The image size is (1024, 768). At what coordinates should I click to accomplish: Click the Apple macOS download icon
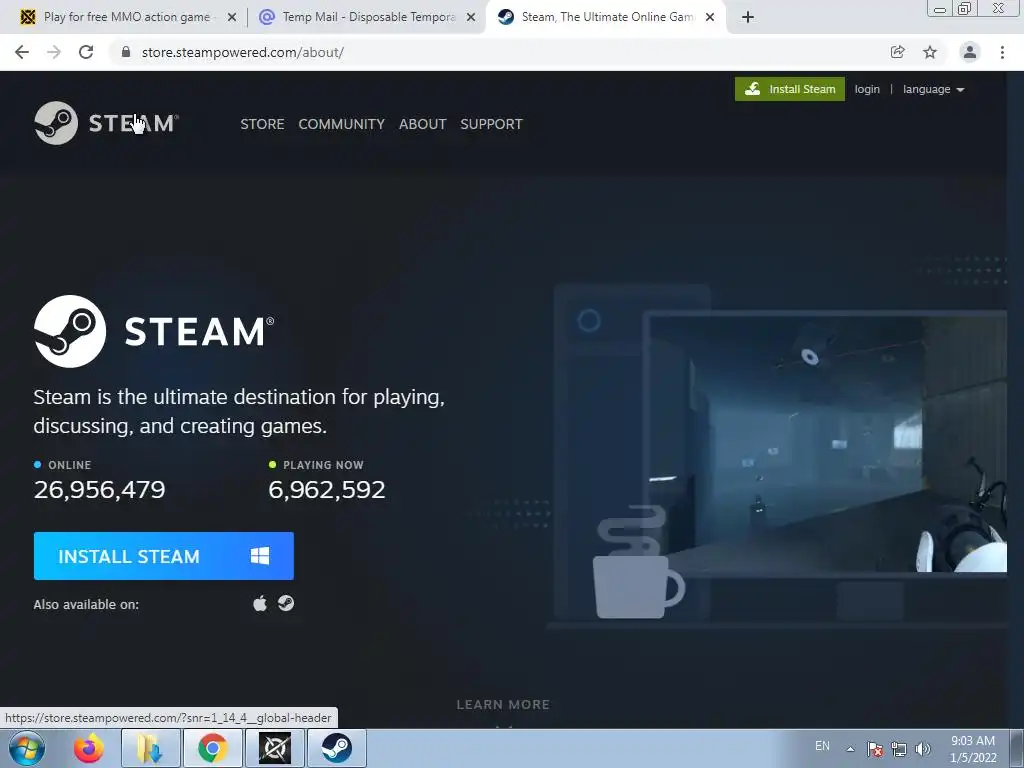tap(260, 603)
